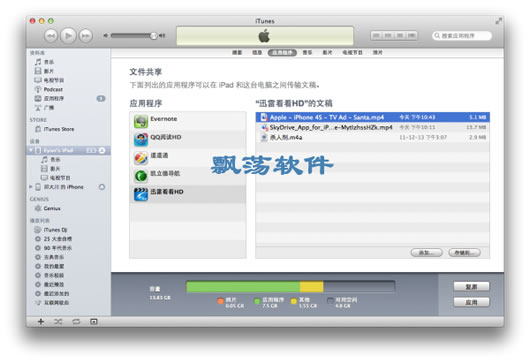Image resolution: width=530 pixels, height=363 pixels.
Task: Eject the iPad with its eject icon
Action: pyautogui.click(x=102, y=150)
